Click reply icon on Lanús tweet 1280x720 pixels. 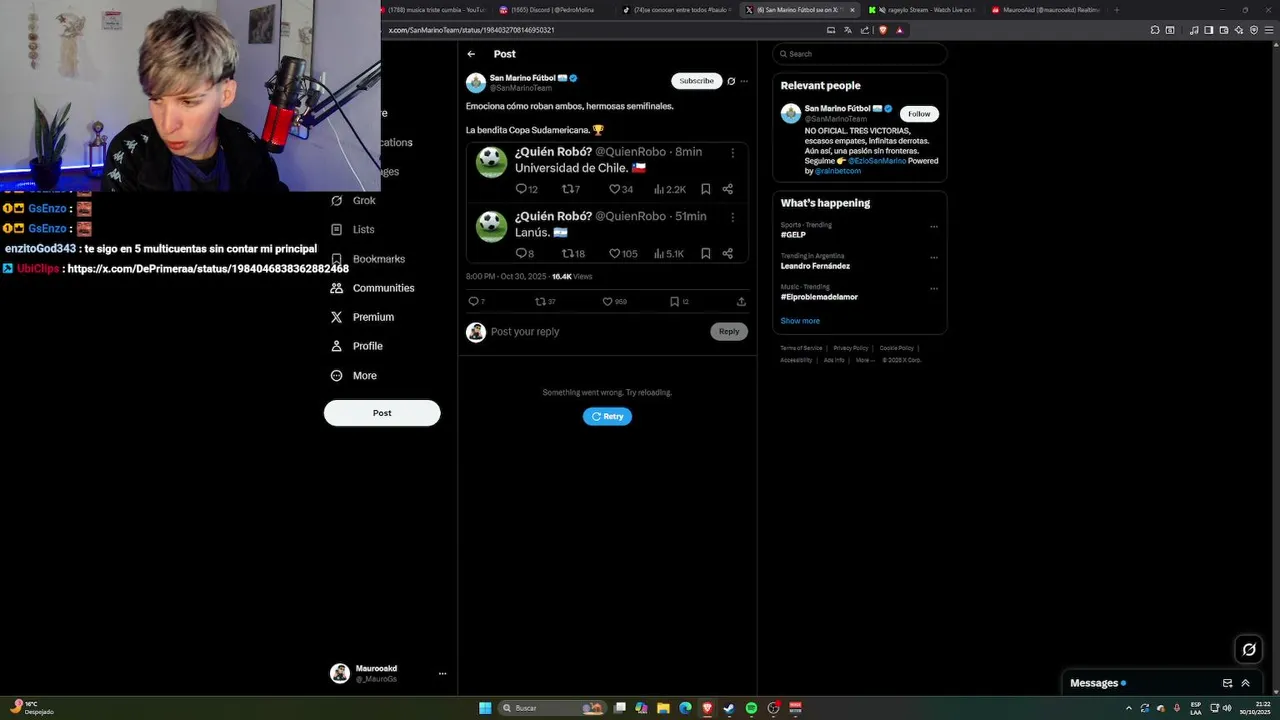[x=520, y=254]
